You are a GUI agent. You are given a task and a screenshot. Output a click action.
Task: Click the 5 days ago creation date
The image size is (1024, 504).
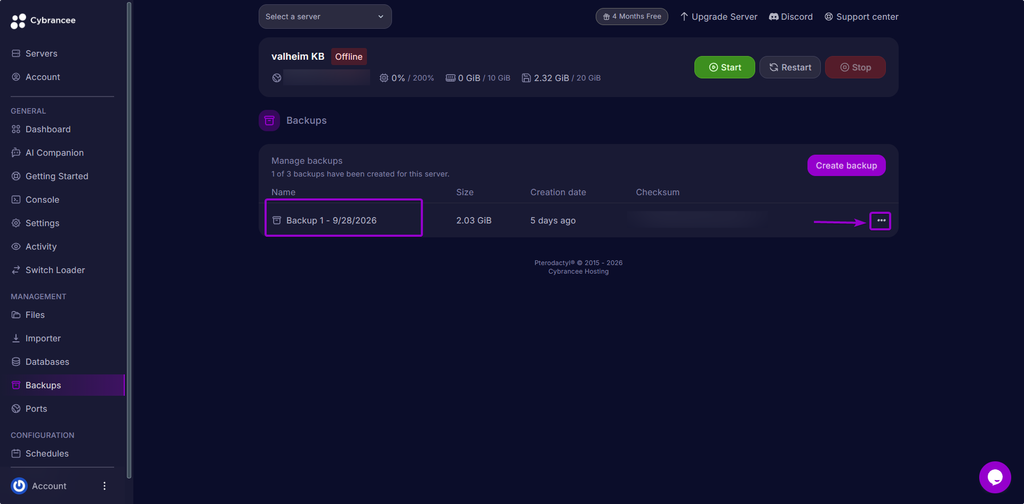[553, 221]
